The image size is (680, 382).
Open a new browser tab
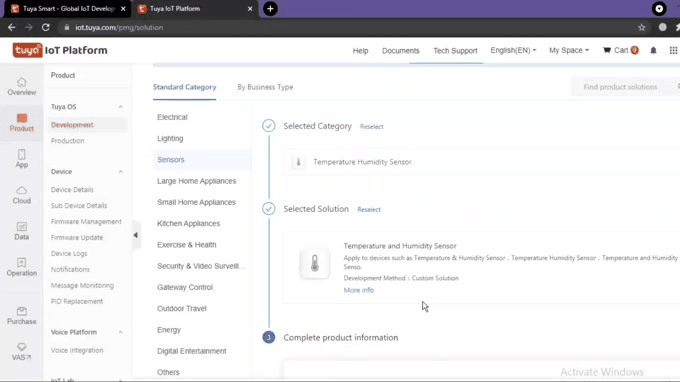(x=270, y=9)
